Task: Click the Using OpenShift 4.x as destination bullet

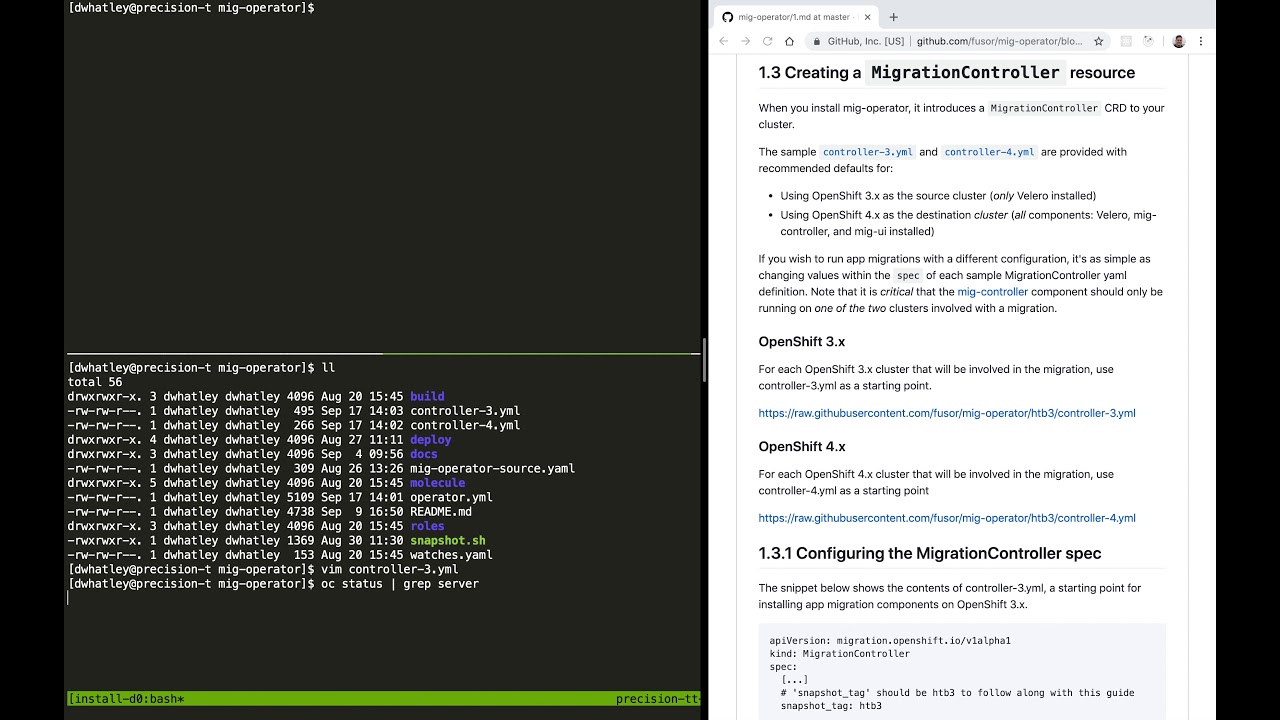Action: point(968,223)
